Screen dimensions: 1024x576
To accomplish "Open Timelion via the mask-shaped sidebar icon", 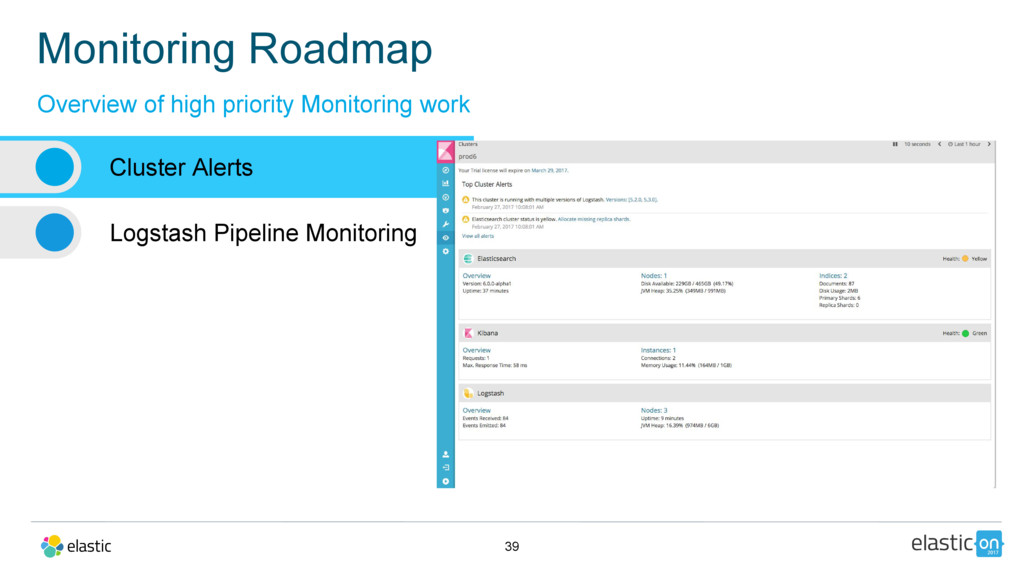I will coord(445,211).
